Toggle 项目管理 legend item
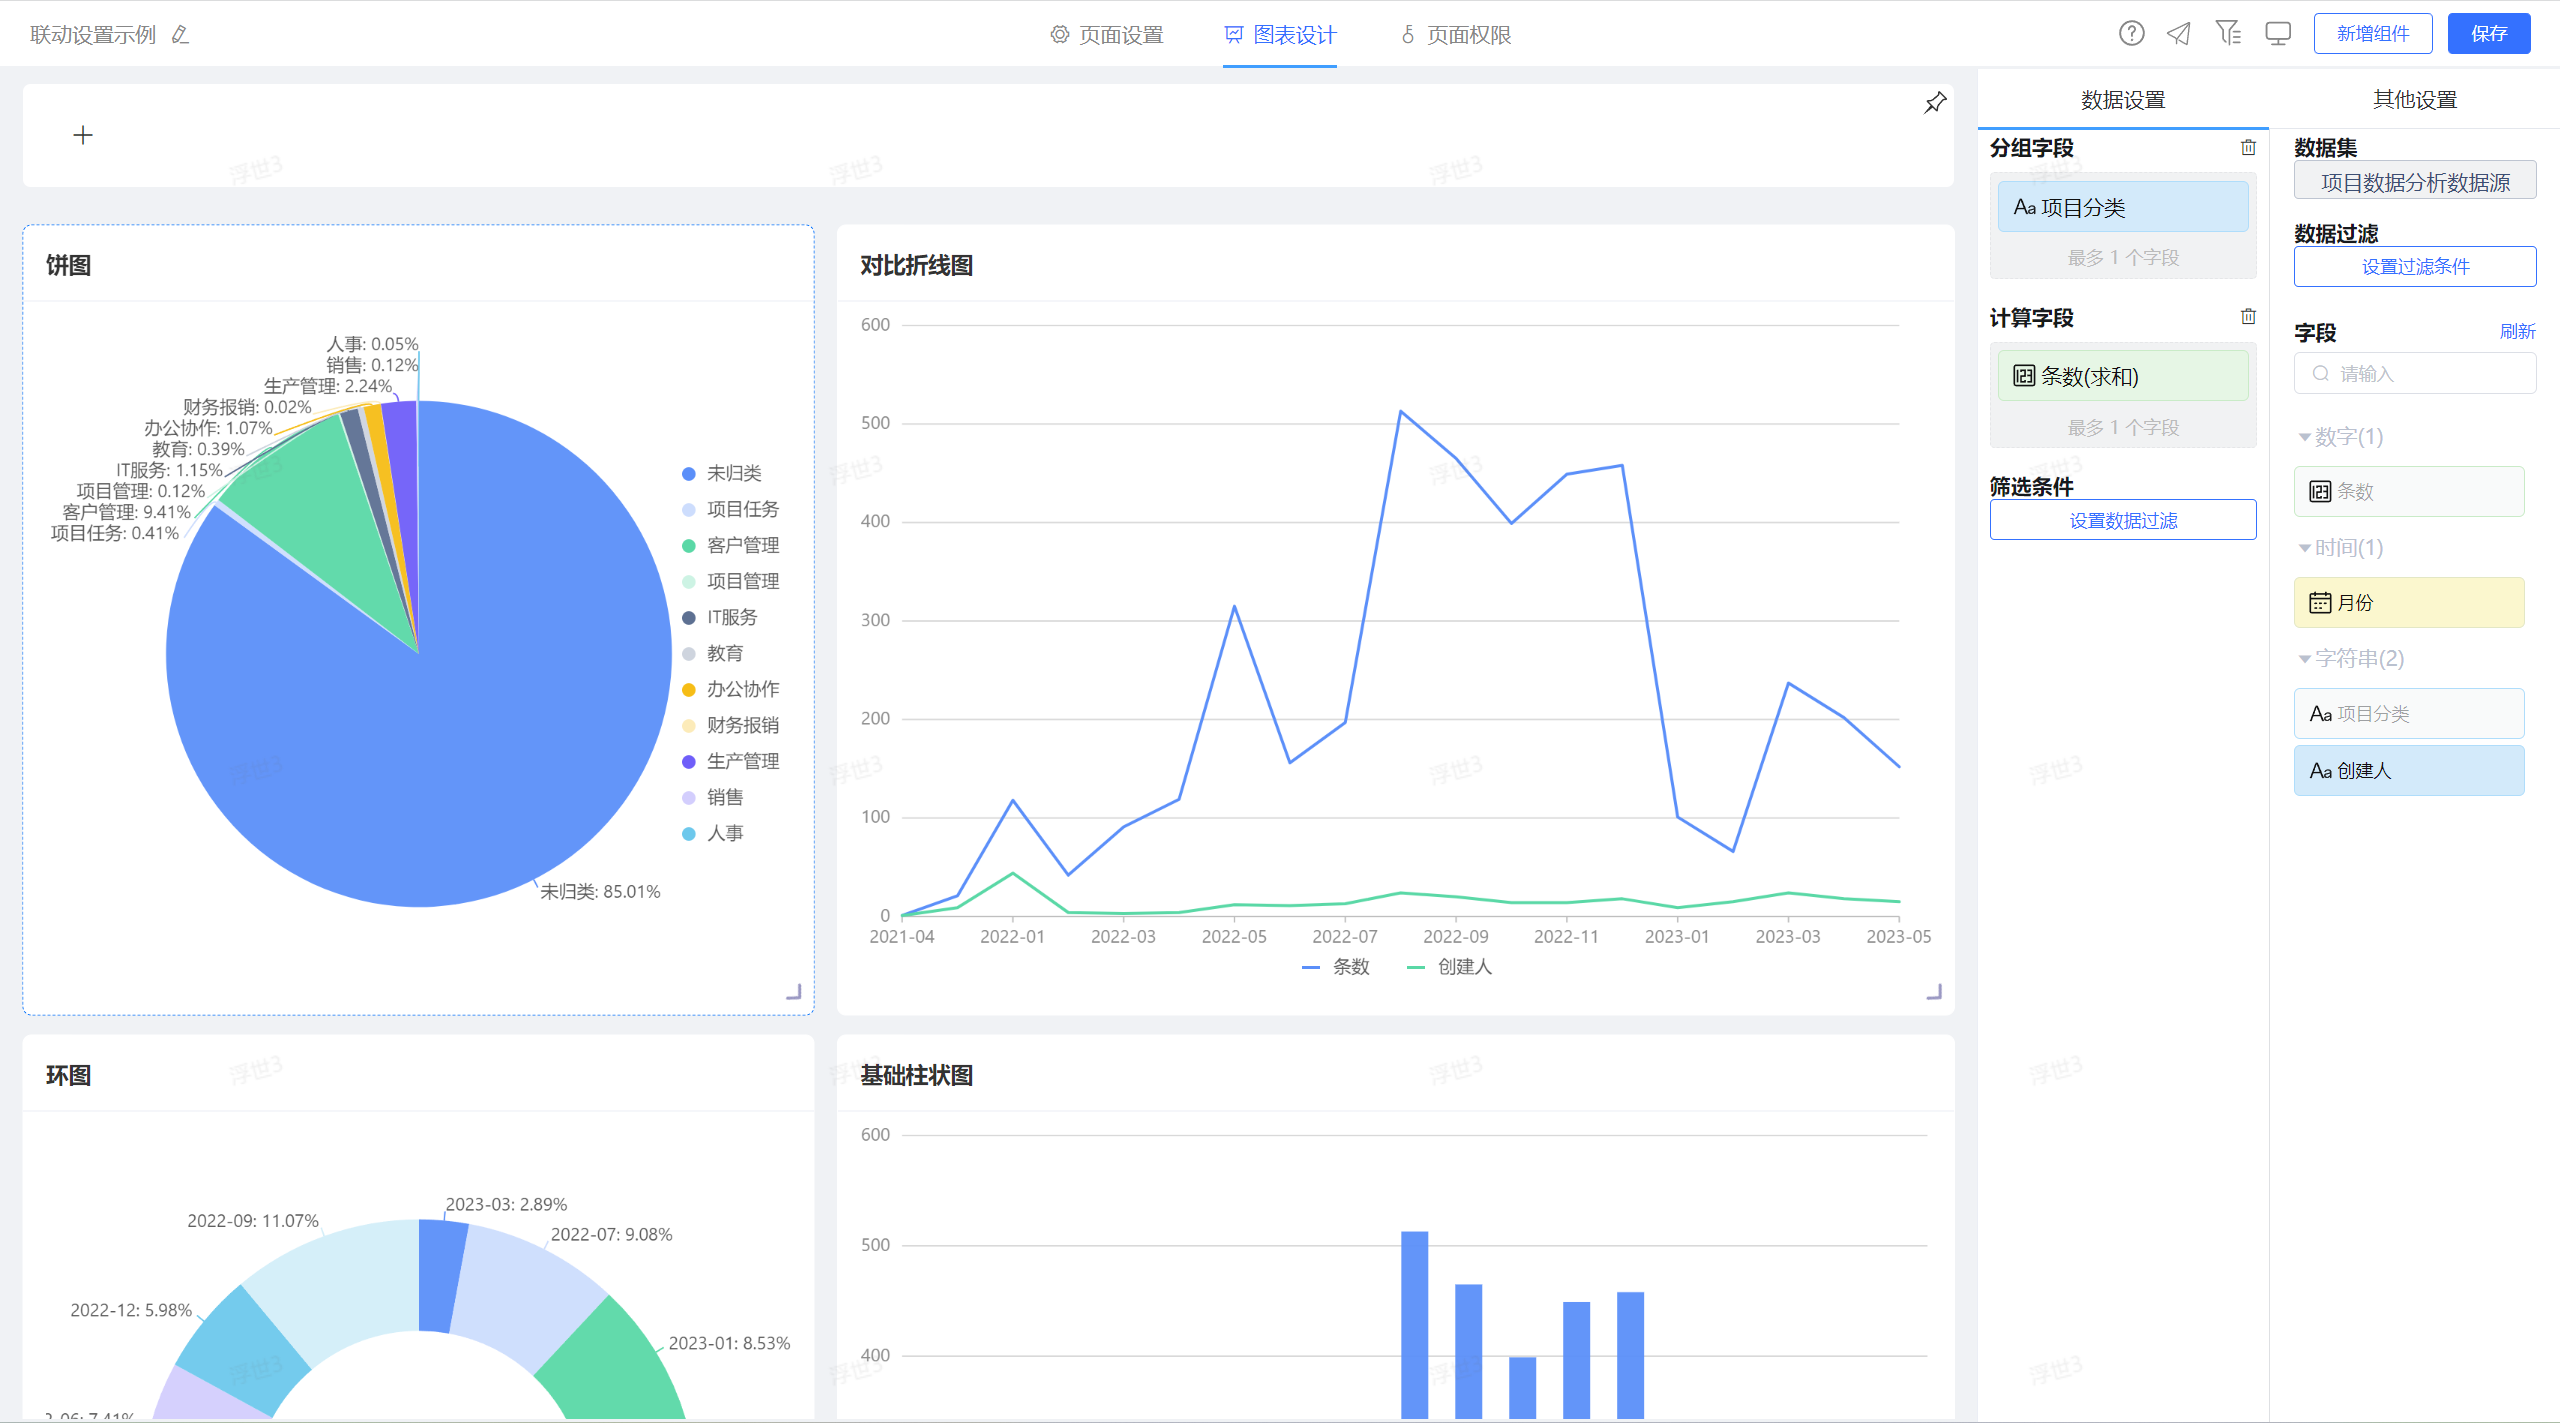The width and height of the screenshot is (2560, 1423). tap(730, 581)
